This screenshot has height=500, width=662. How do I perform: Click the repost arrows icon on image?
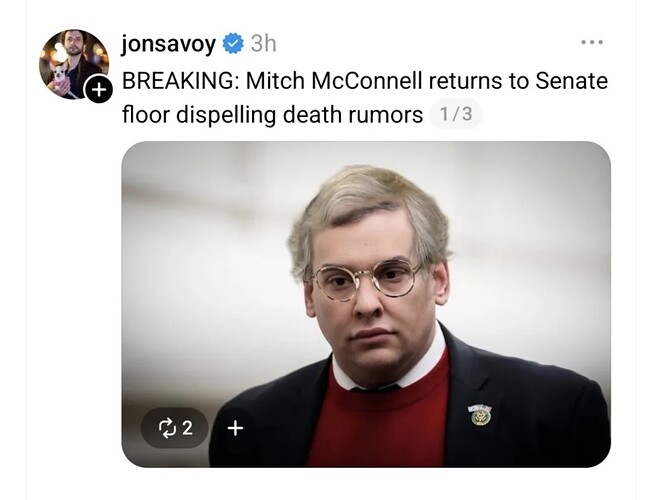click(x=166, y=428)
